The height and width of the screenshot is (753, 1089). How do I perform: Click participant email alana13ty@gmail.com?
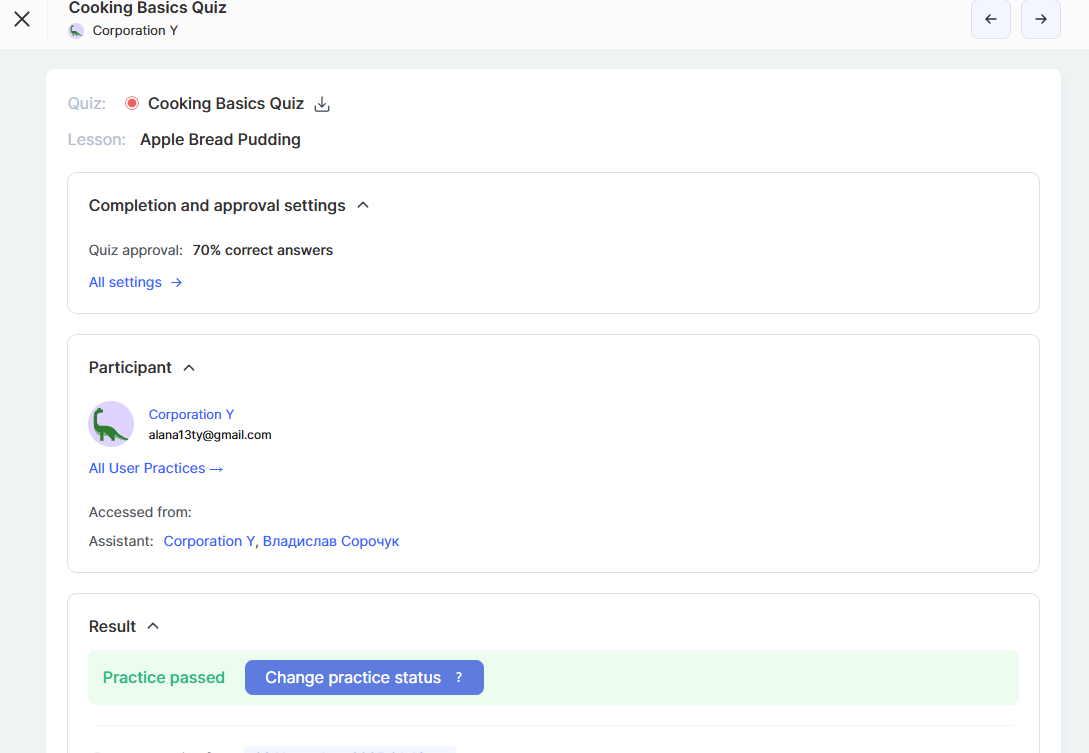[x=210, y=435]
